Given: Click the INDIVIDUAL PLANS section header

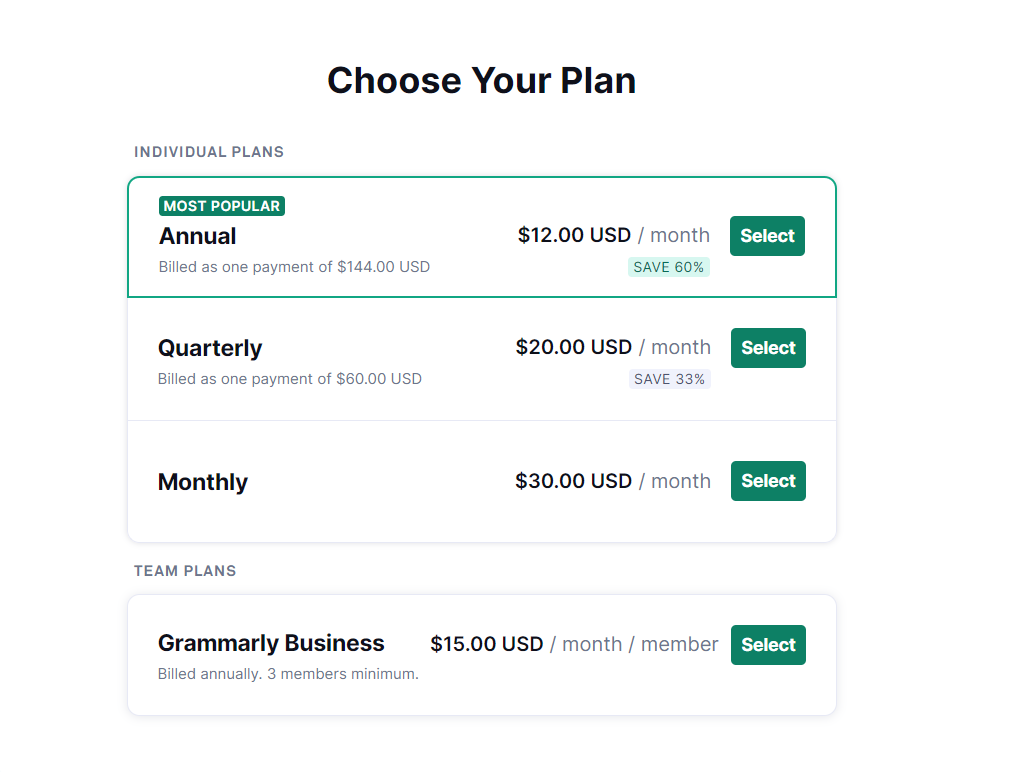Looking at the screenshot, I should click(x=209, y=152).
